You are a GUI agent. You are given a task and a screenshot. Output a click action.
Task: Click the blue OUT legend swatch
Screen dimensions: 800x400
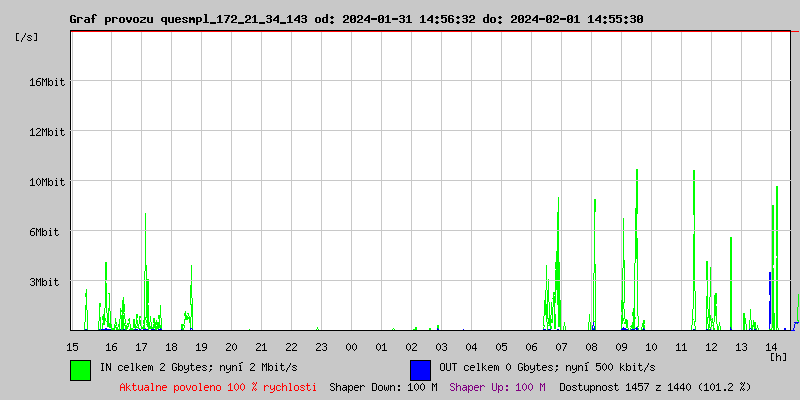[420, 369]
